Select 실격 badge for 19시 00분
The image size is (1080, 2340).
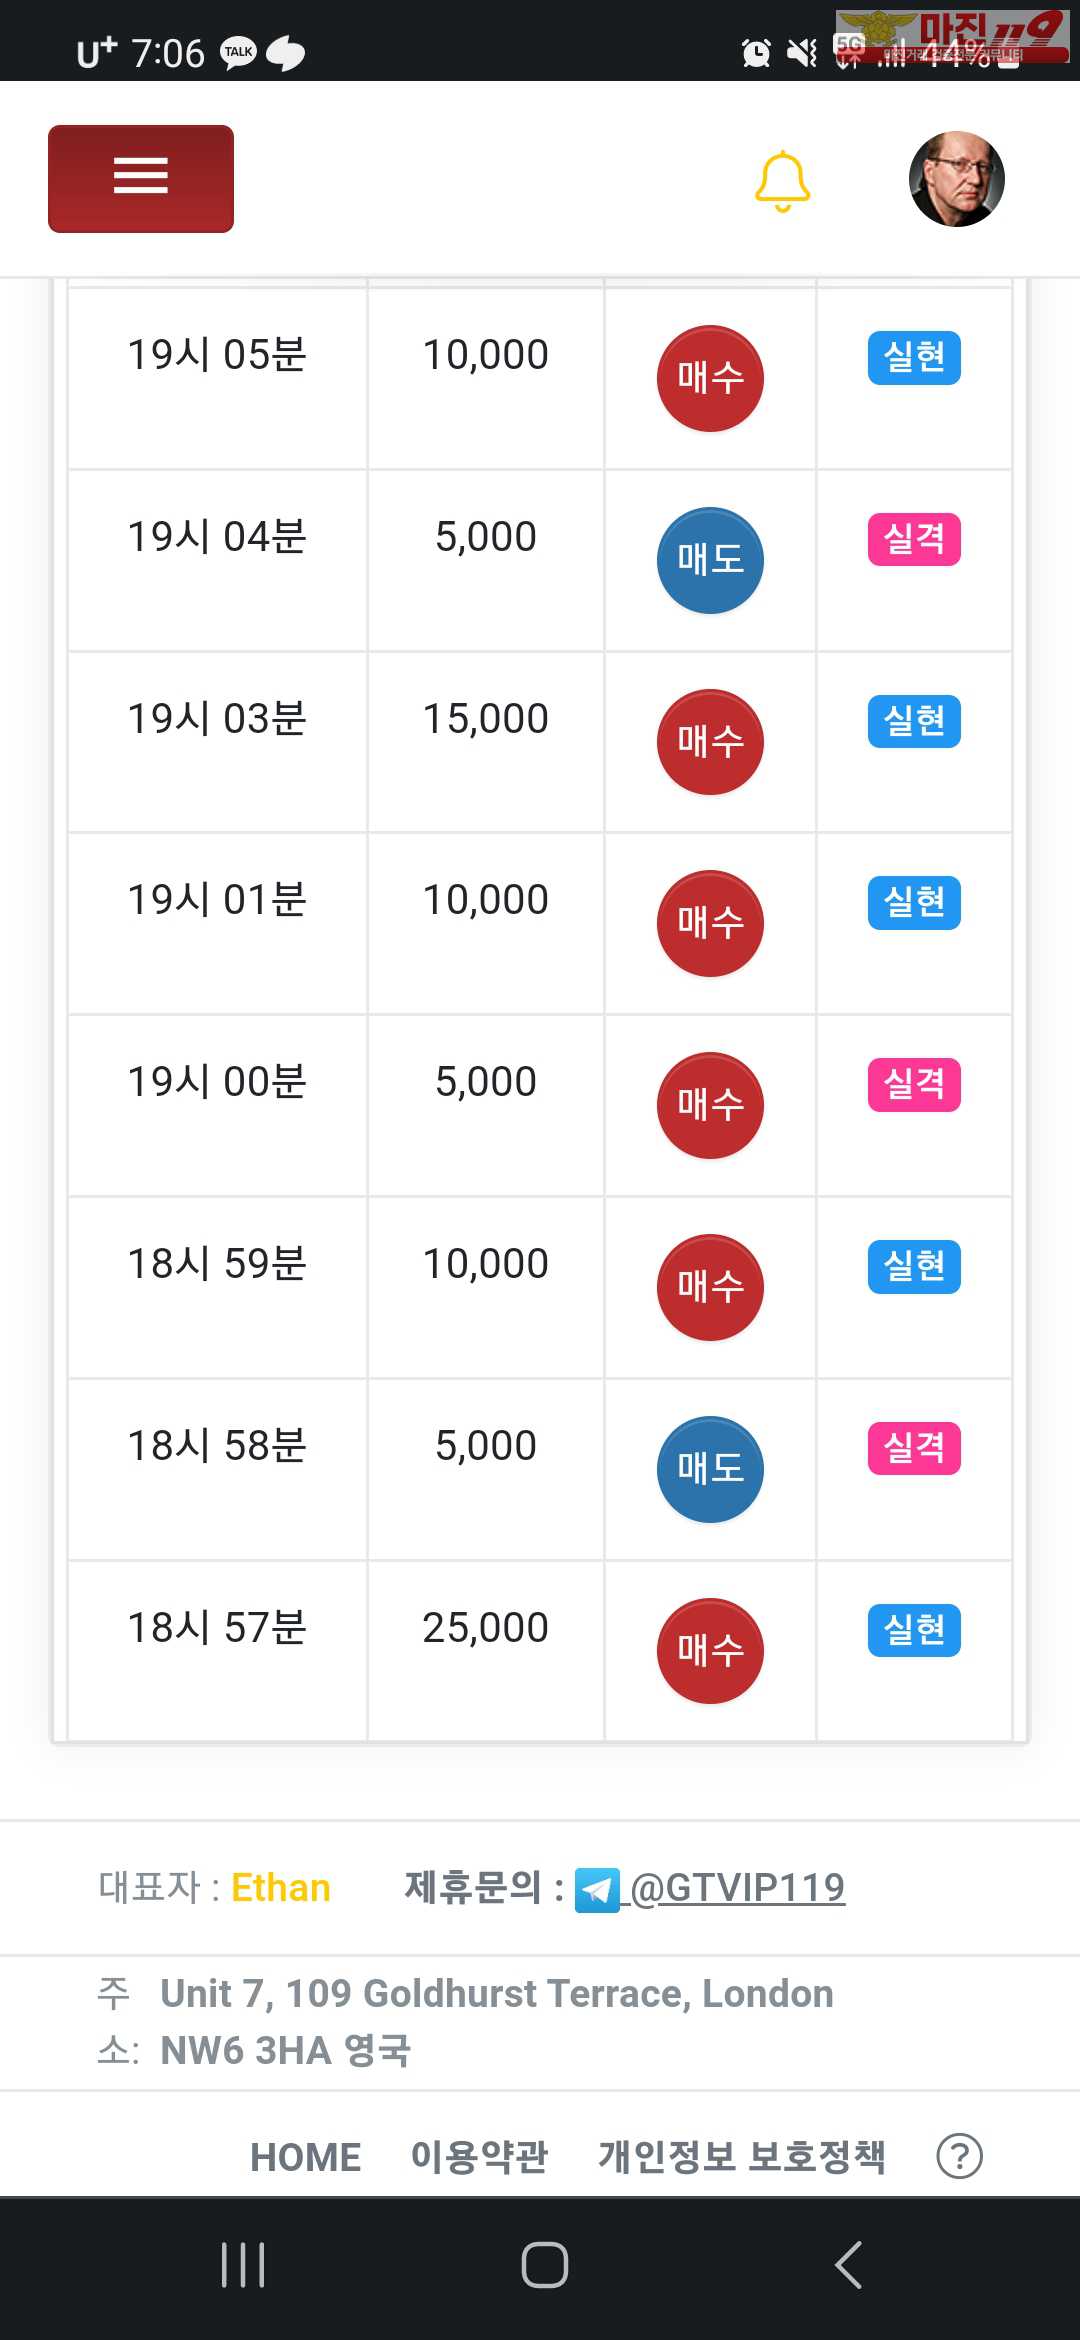click(914, 1085)
